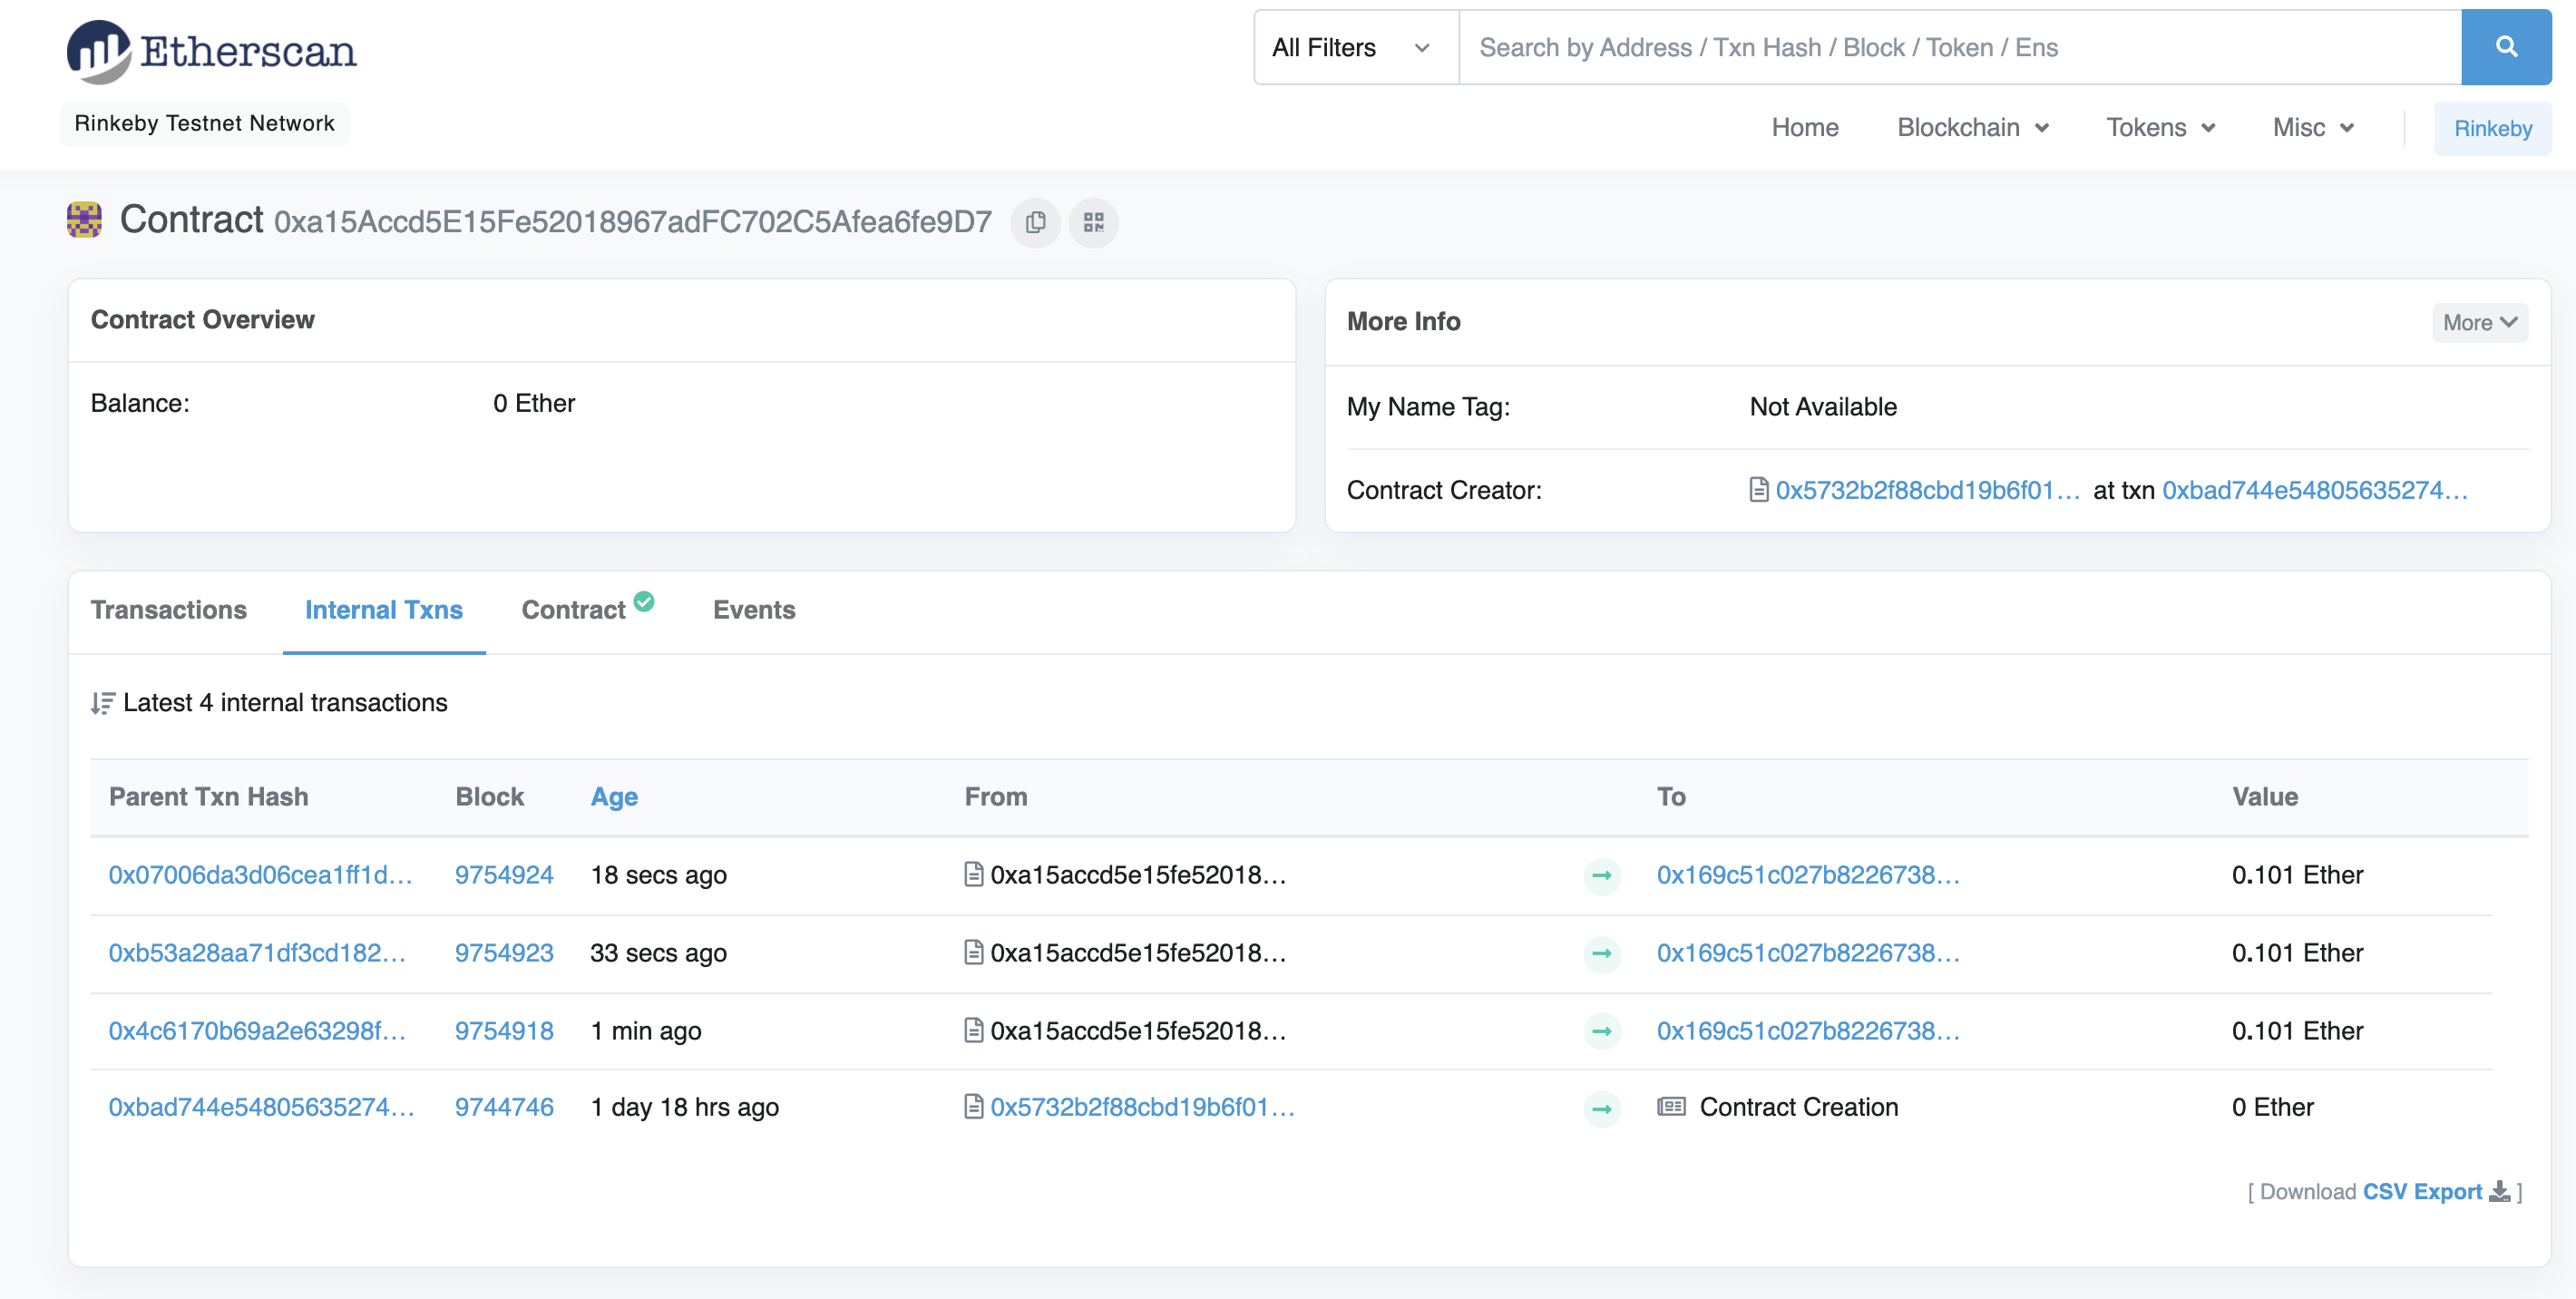
Task: Click the search magnifier button
Action: [2505, 46]
